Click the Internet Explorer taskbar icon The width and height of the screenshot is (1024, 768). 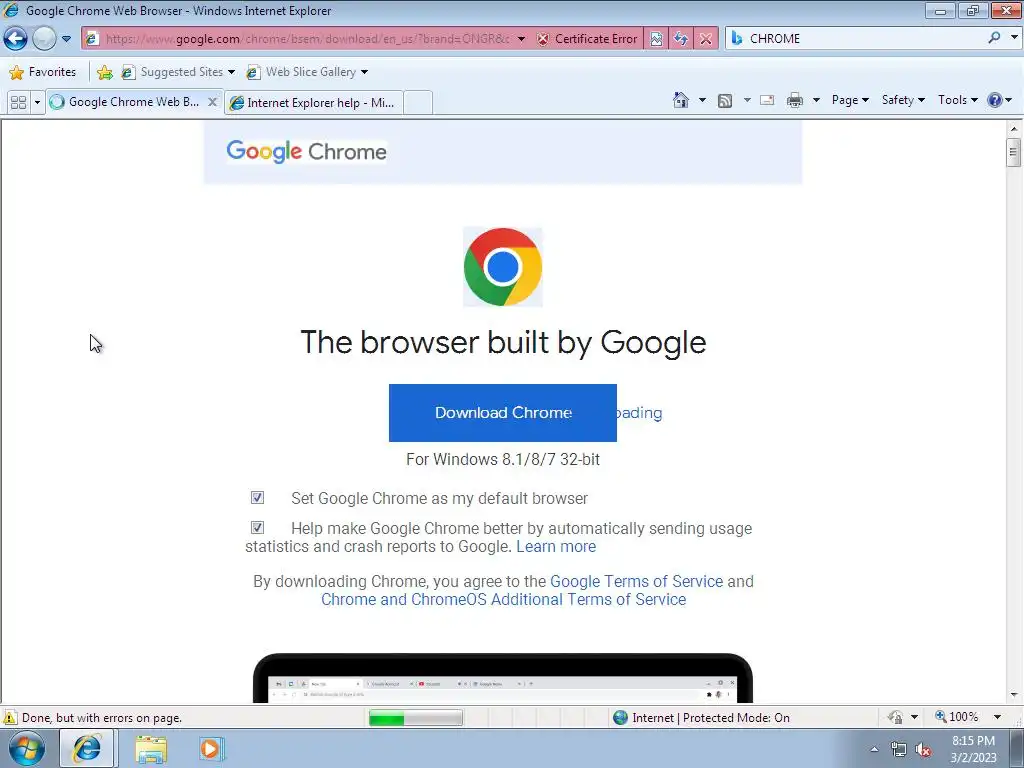point(87,748)
